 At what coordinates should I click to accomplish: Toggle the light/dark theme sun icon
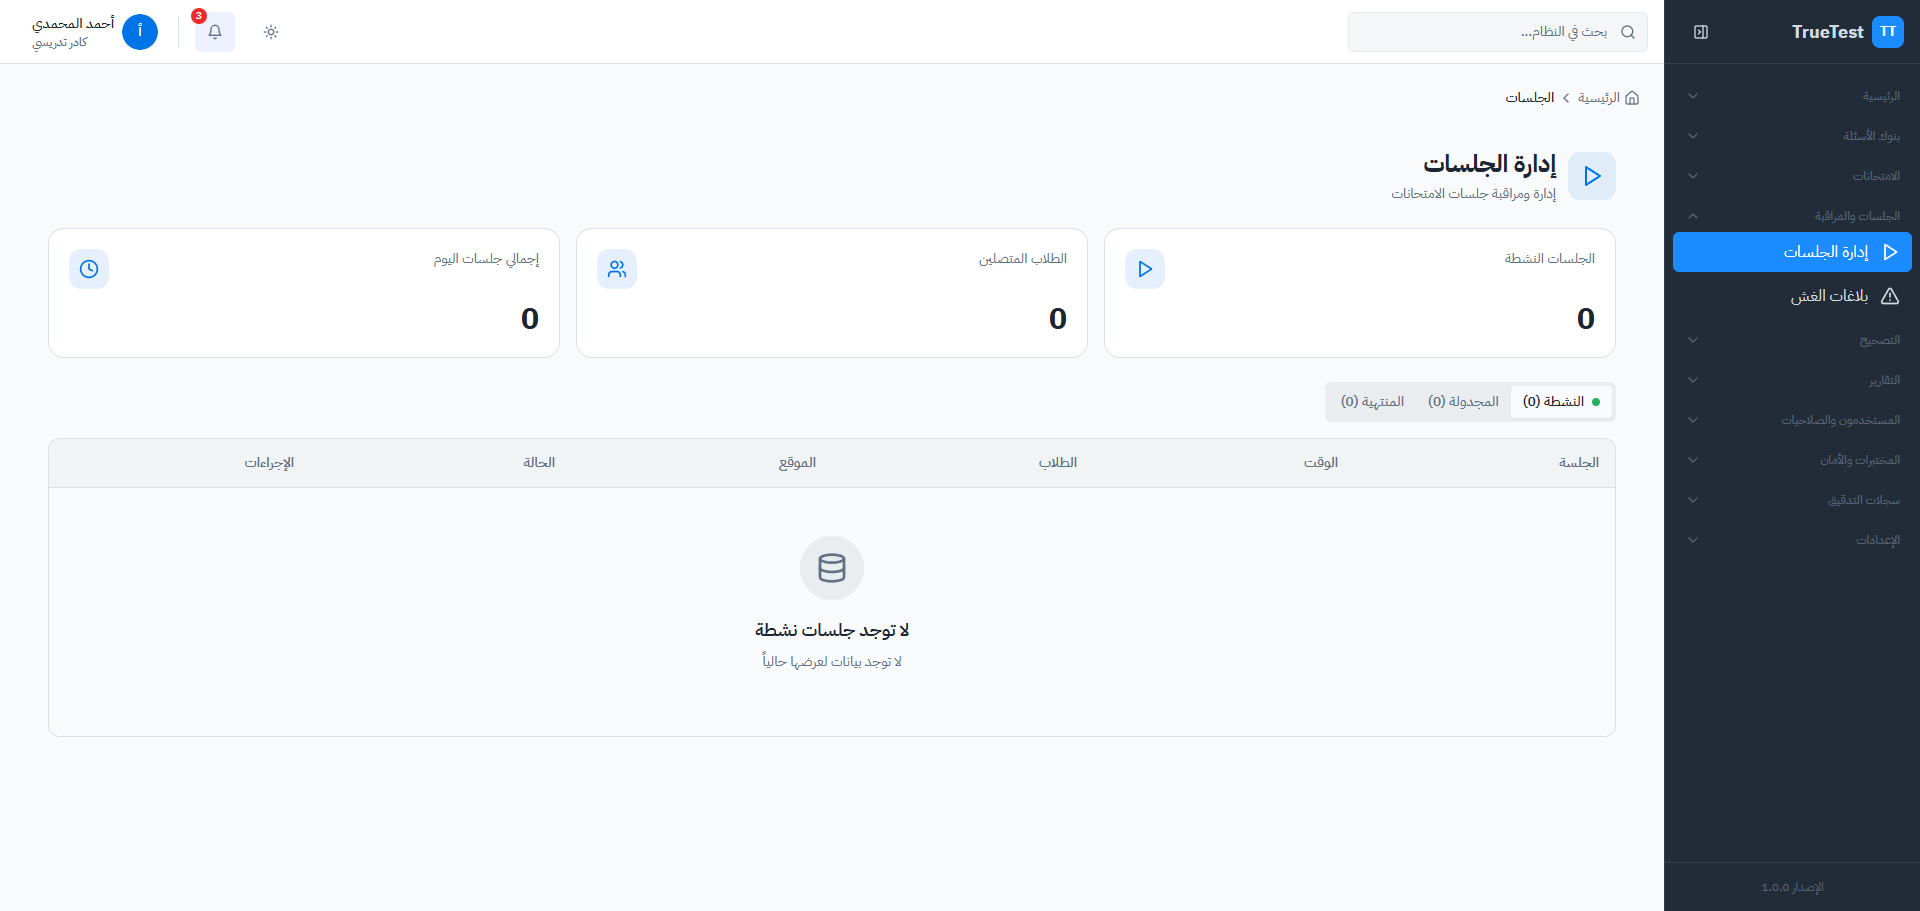pos(271,32)
